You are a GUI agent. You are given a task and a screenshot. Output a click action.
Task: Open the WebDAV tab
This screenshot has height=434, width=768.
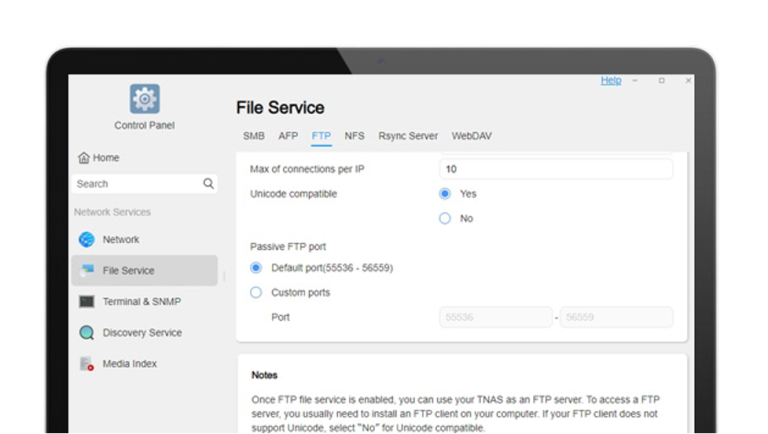pyautogui.click(x=471, y=136)
